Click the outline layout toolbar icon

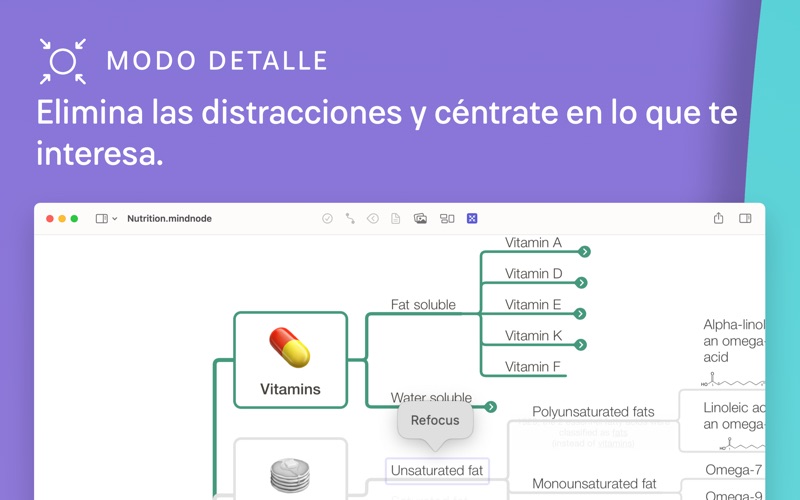(x=447, y=218)
